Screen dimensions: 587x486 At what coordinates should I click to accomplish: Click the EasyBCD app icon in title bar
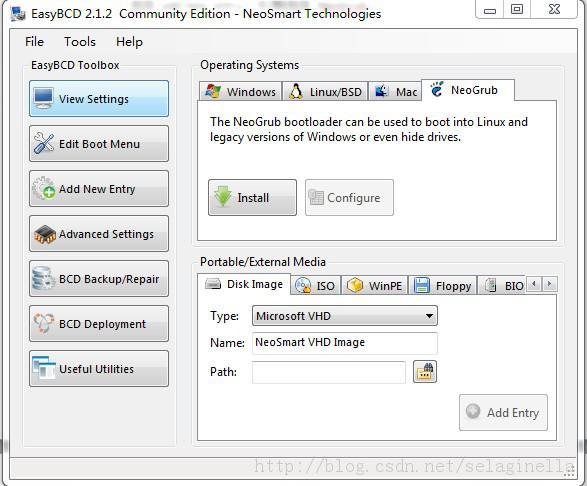tap(18, 14)
